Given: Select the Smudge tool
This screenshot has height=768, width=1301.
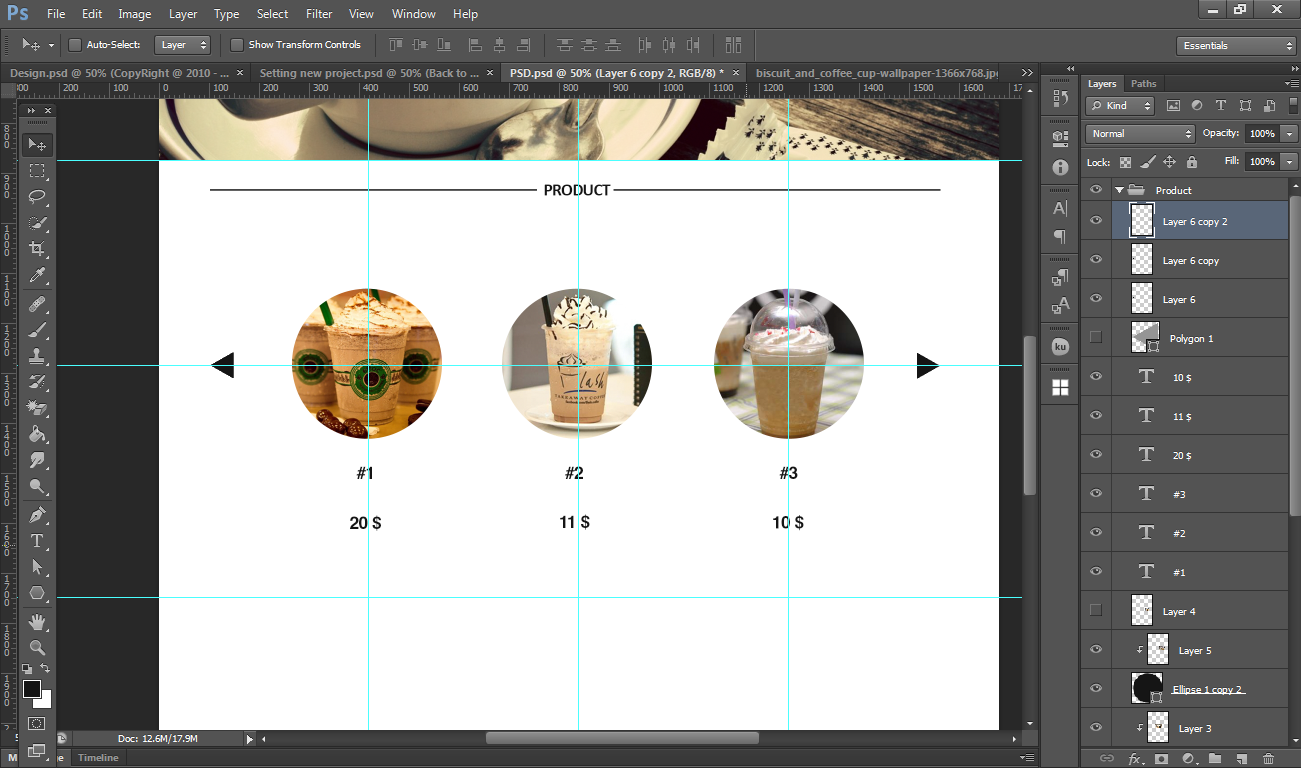Looking at the screenshot, I should [37, 461].
